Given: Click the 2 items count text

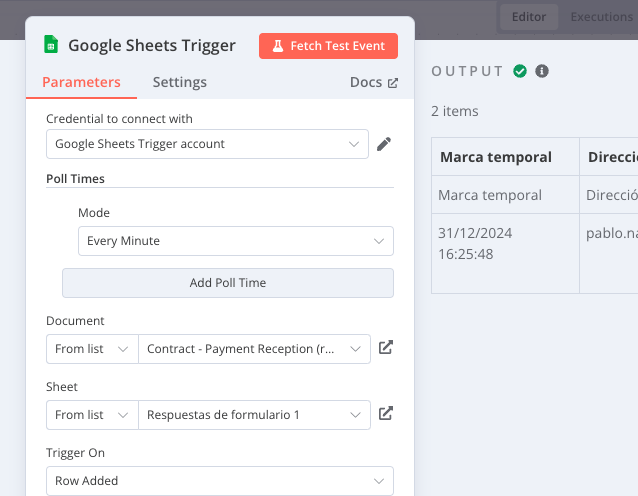Looking at the screenshot, I should pos(454,111).
